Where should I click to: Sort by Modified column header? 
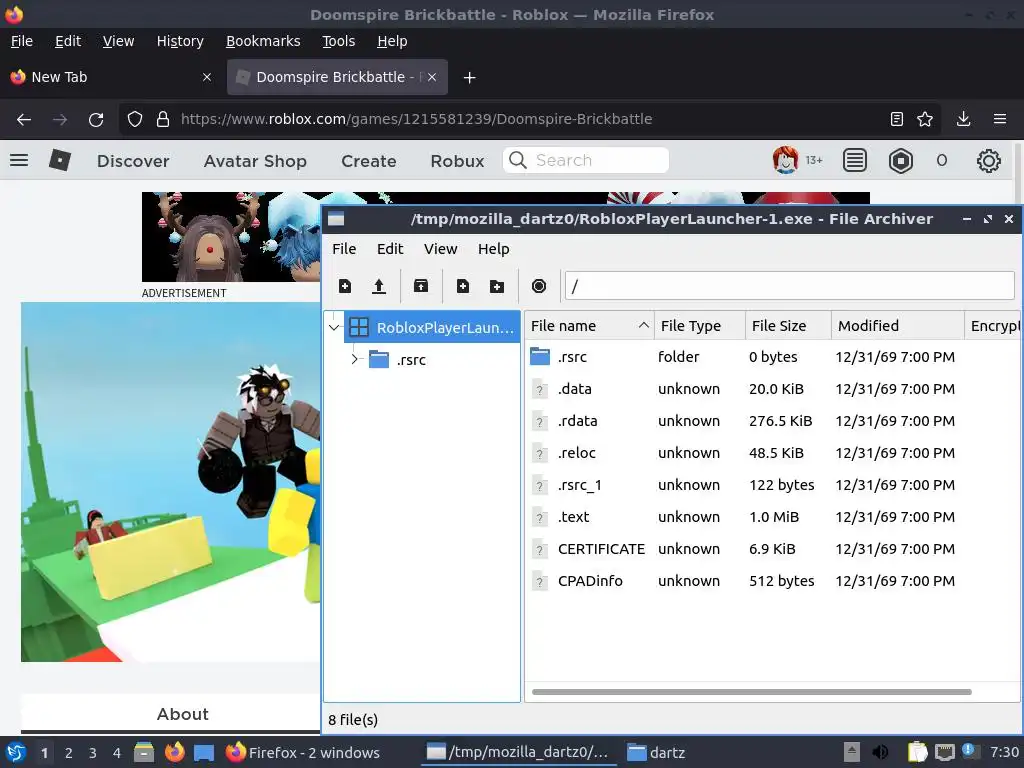point(897,325)
